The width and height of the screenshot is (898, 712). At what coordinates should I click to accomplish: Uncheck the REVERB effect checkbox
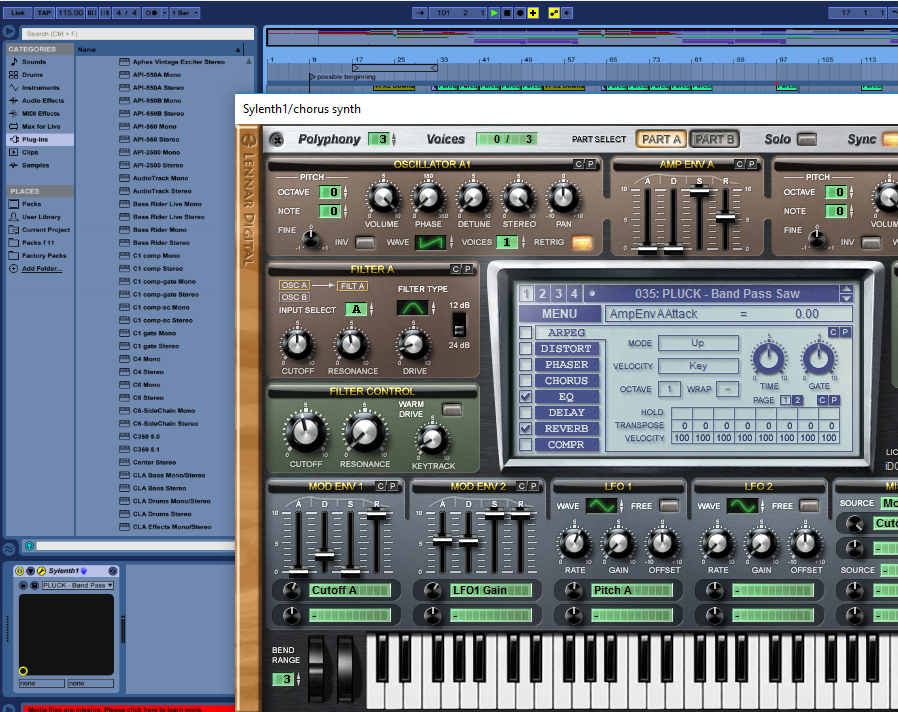click(x=525, y=428)
